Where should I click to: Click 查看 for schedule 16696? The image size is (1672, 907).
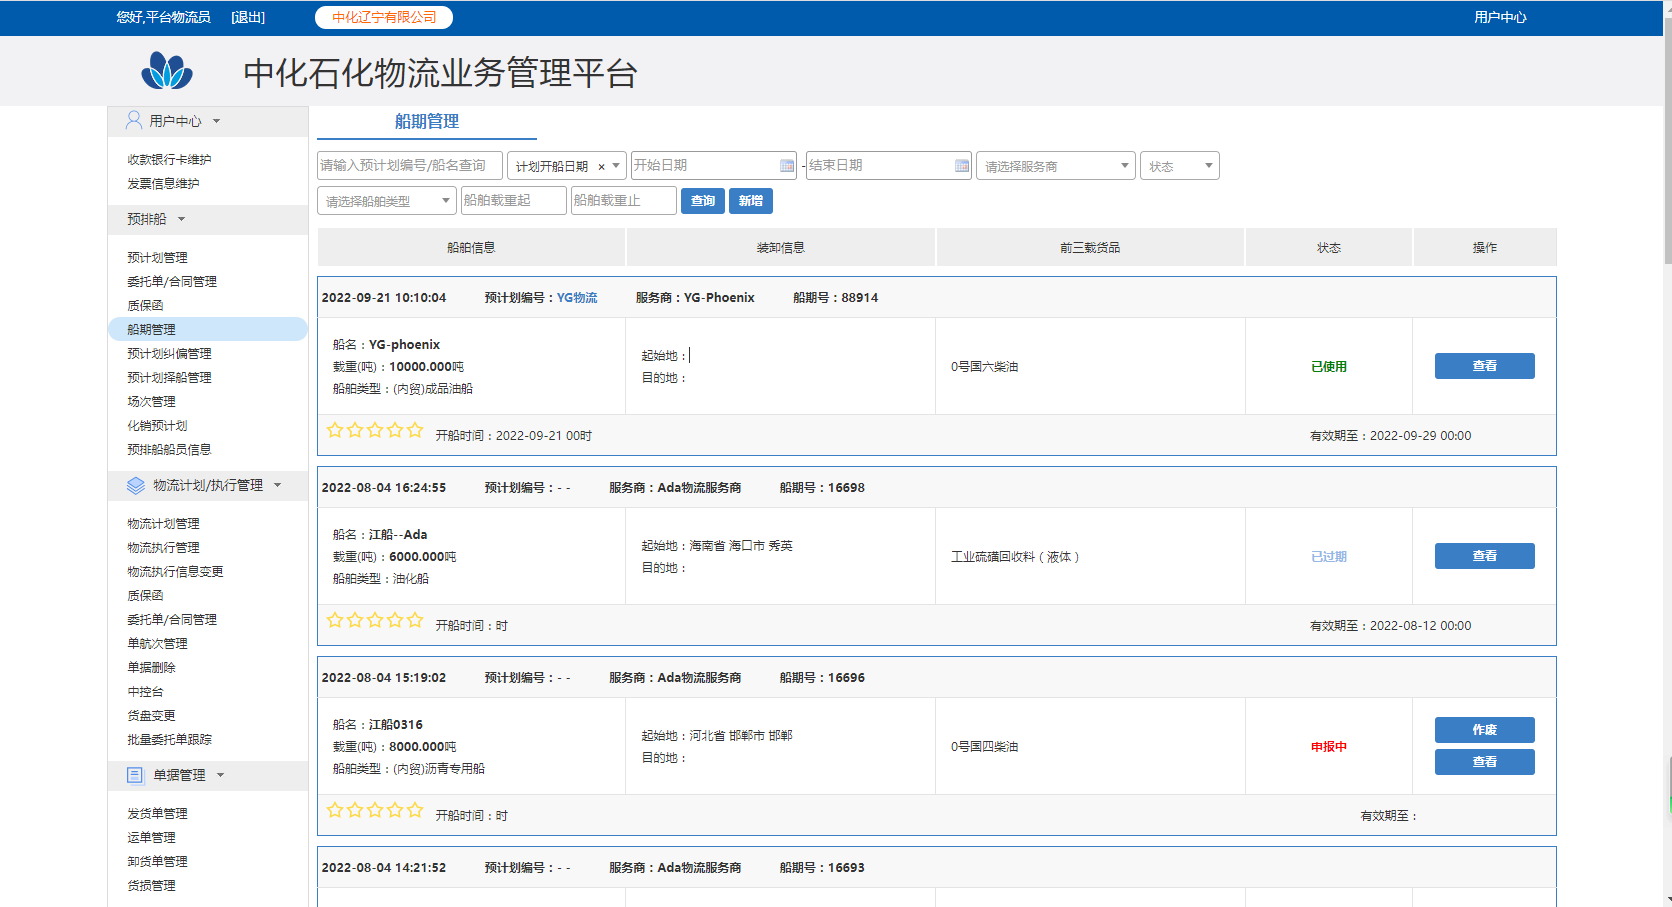(1485, 762)
